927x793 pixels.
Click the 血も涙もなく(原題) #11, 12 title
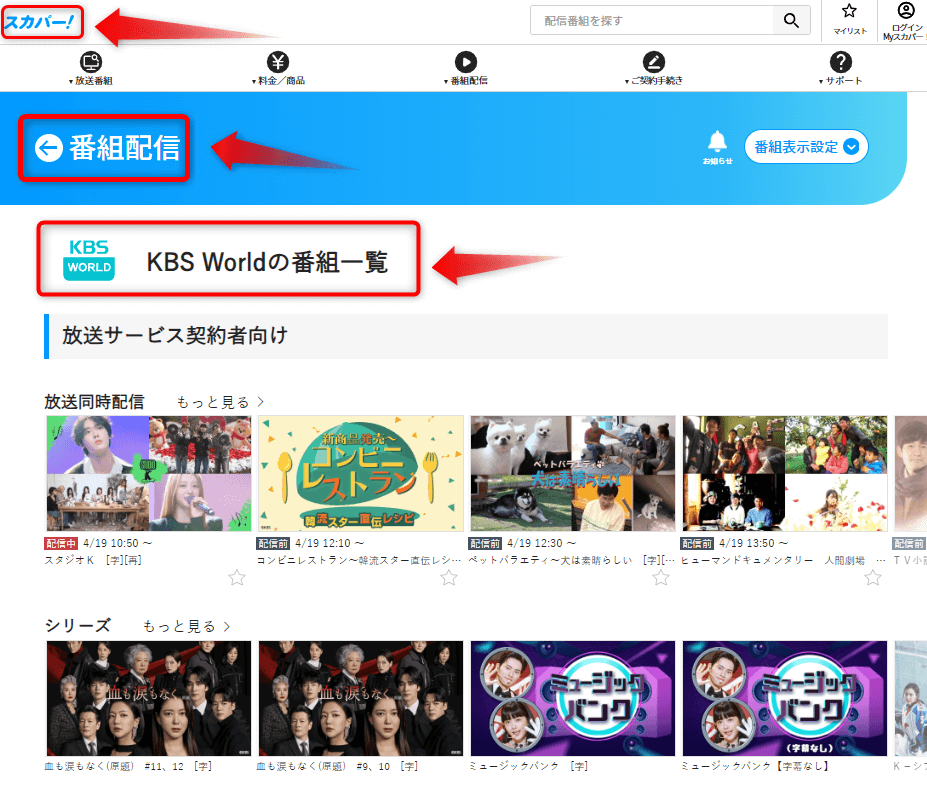128,766
